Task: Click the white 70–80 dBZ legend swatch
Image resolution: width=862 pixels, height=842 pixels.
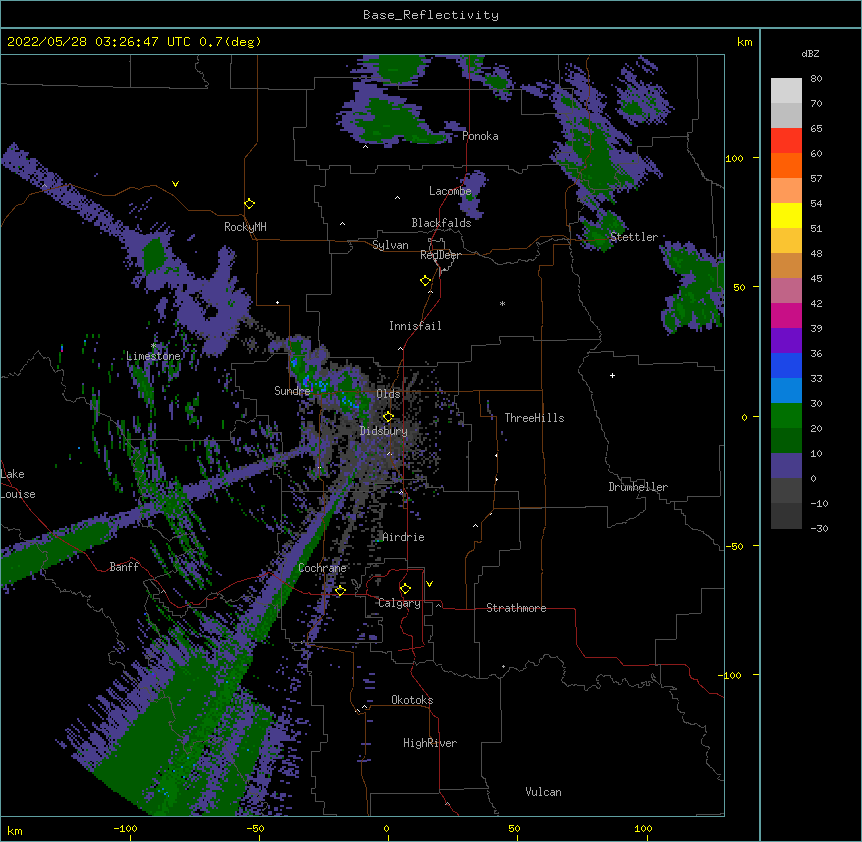Action: [x=786, y=91]
